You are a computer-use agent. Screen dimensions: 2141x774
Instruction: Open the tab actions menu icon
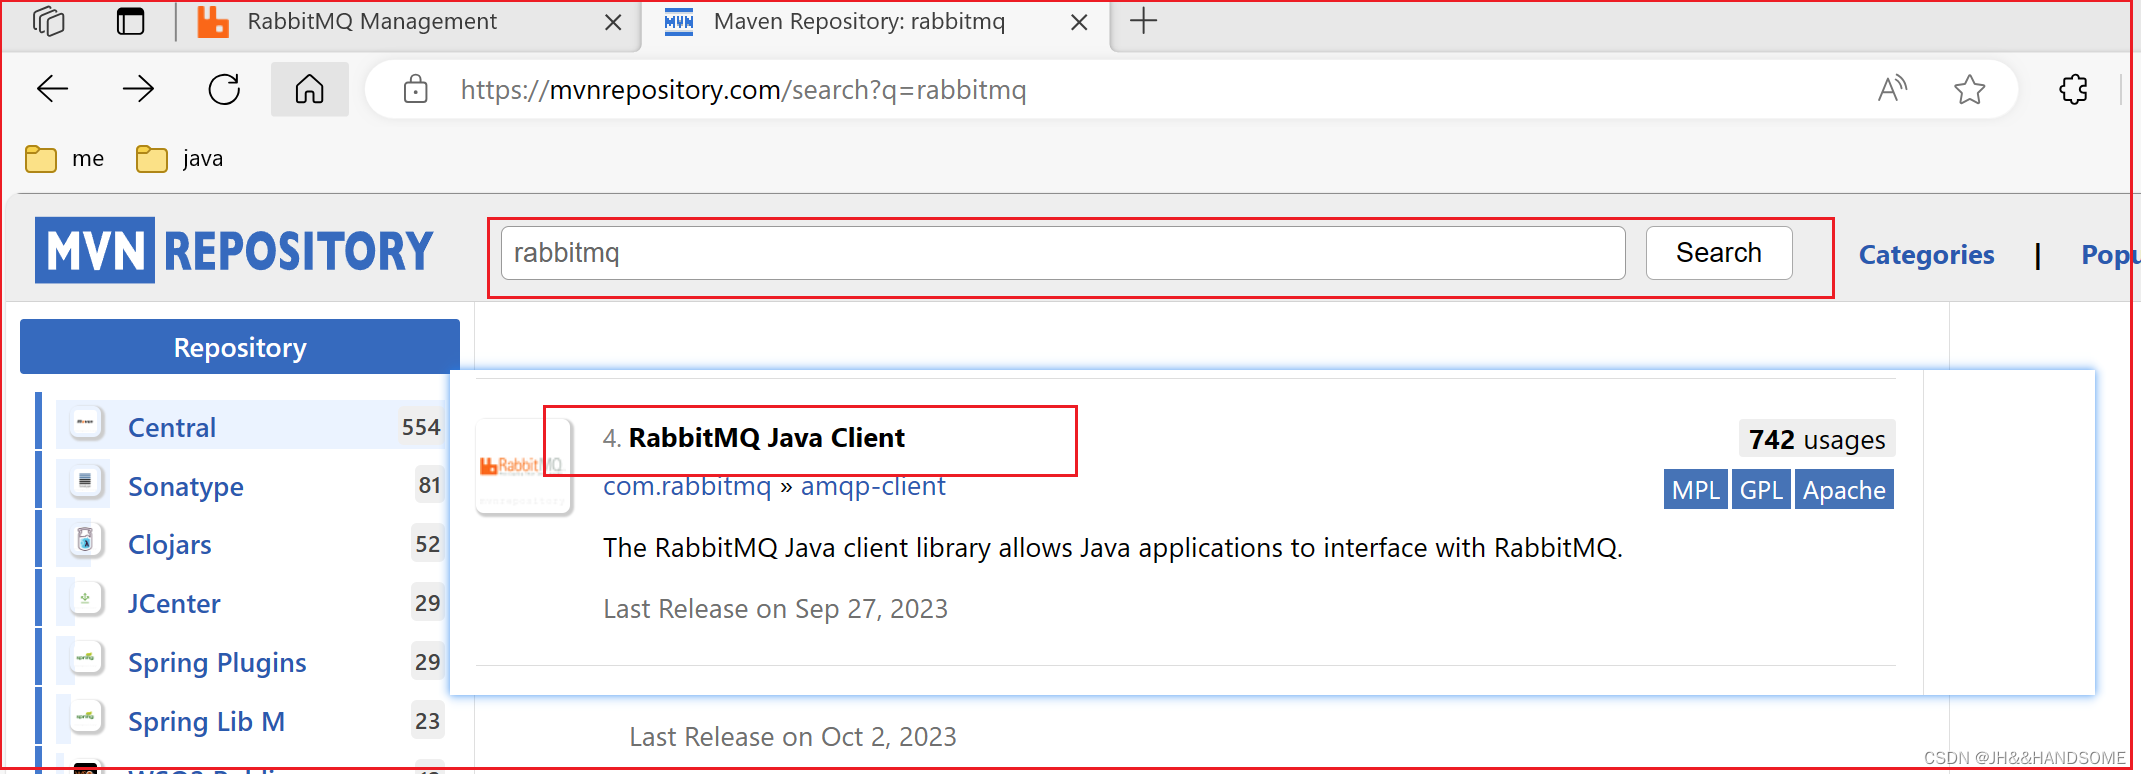[130, 21]
